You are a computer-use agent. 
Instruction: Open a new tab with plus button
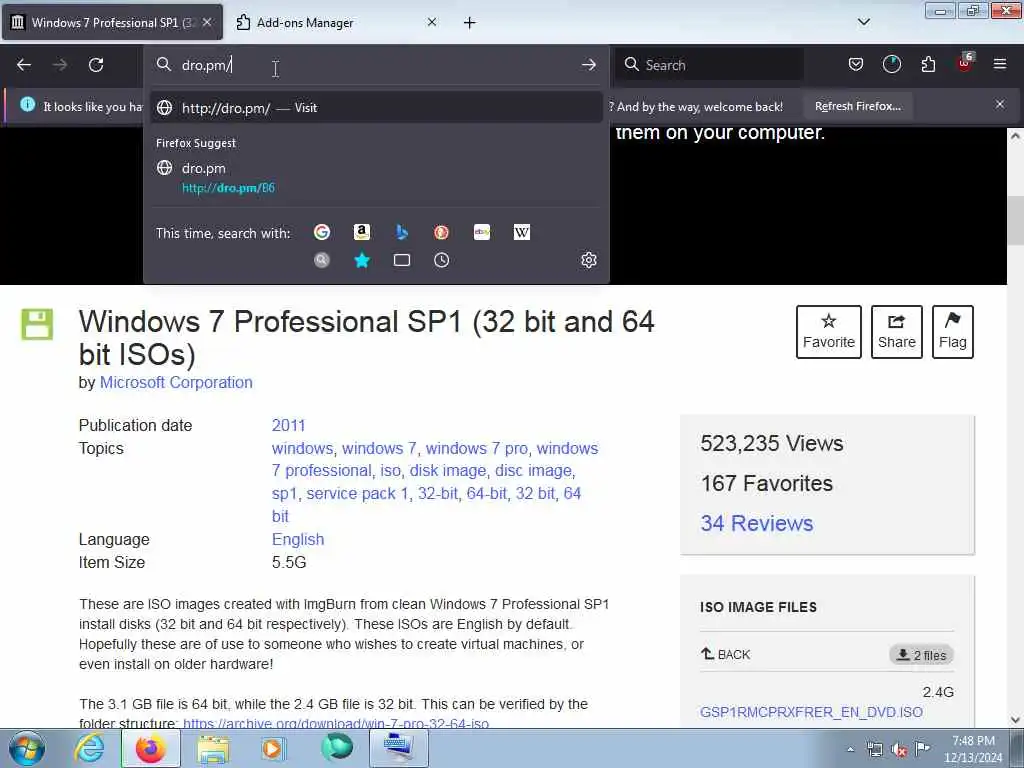(x=470, y=23)
